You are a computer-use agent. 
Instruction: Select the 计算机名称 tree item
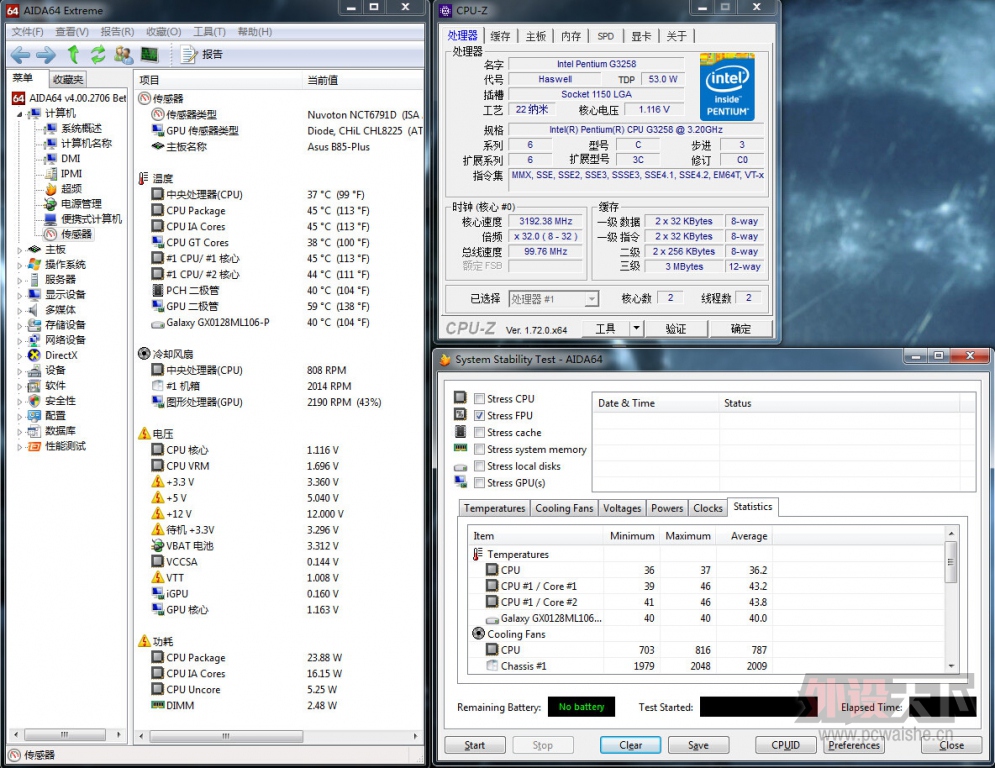point(86,143)
